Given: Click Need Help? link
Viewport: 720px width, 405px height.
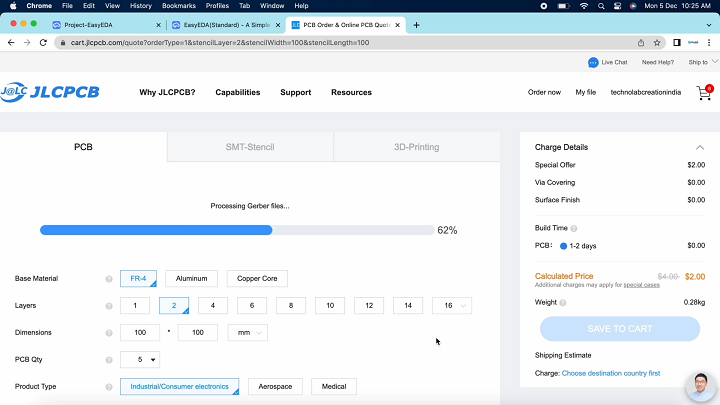Looking at the screenshot, I should (658, 62).
